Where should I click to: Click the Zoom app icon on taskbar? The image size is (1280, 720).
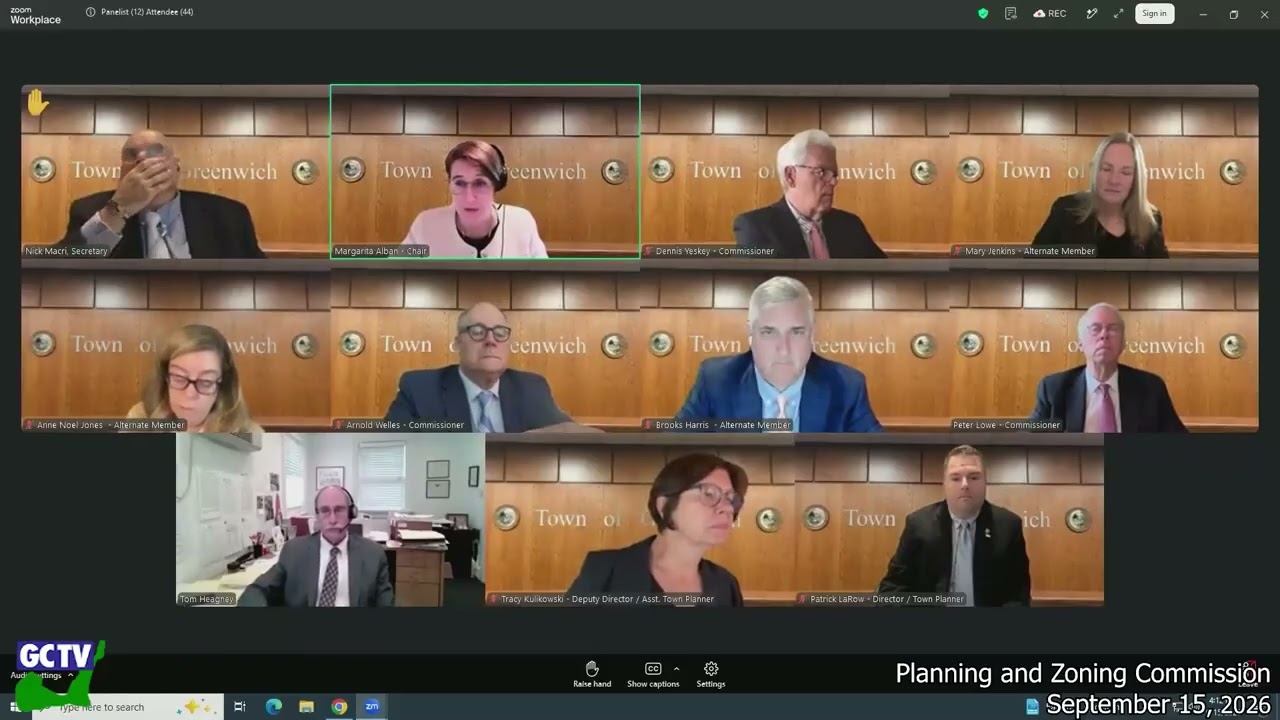point(372,707)
